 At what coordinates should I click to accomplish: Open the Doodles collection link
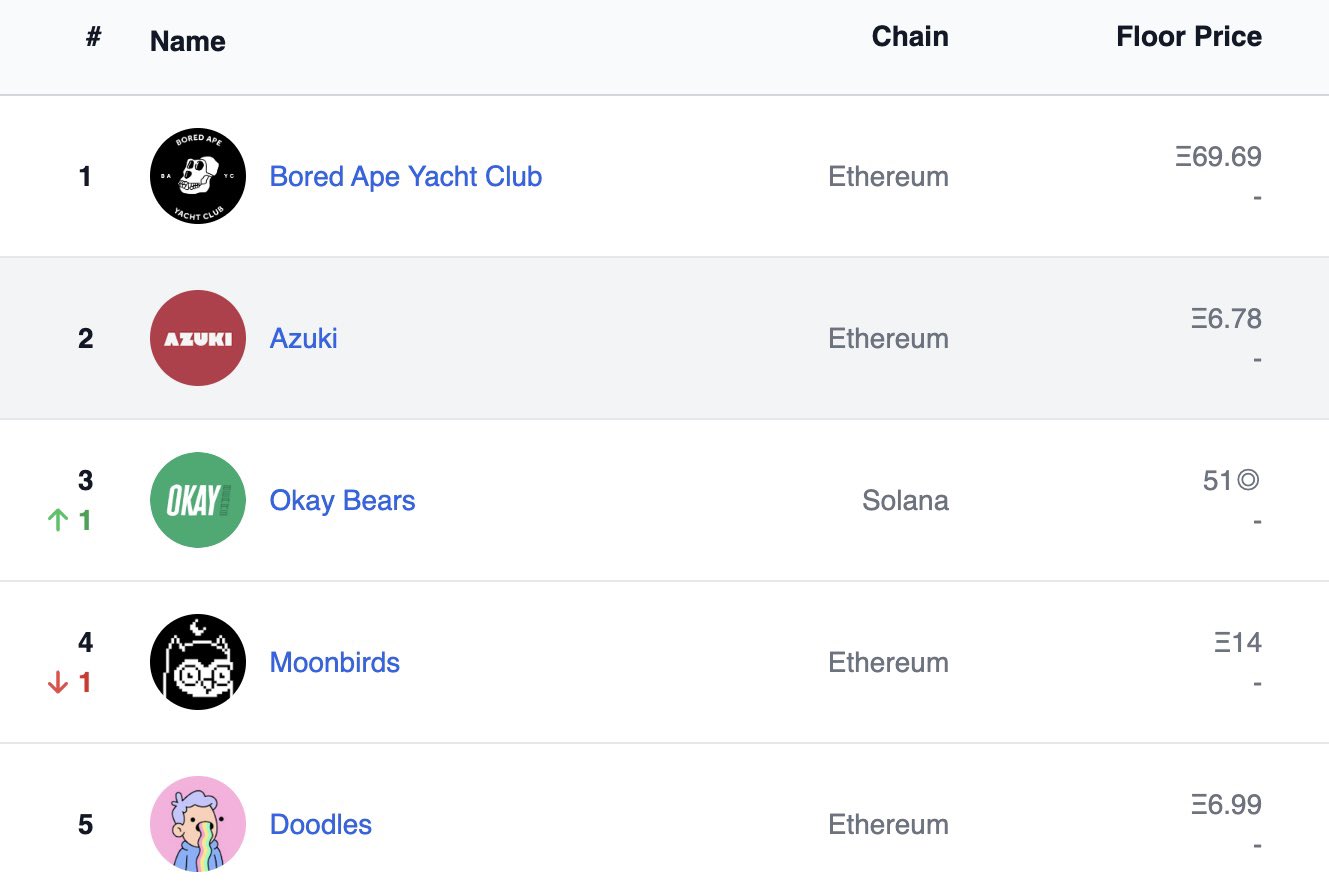(x=321, y=824)
